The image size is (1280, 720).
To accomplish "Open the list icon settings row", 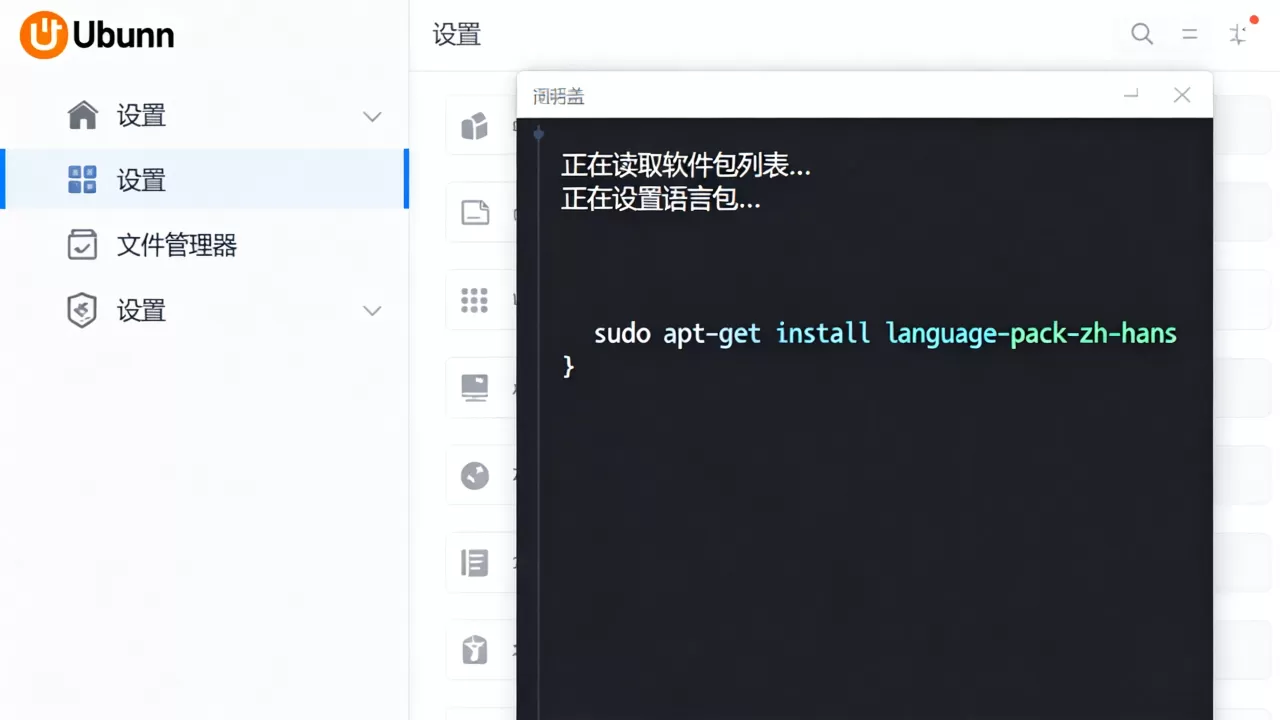I will (480, 563).
